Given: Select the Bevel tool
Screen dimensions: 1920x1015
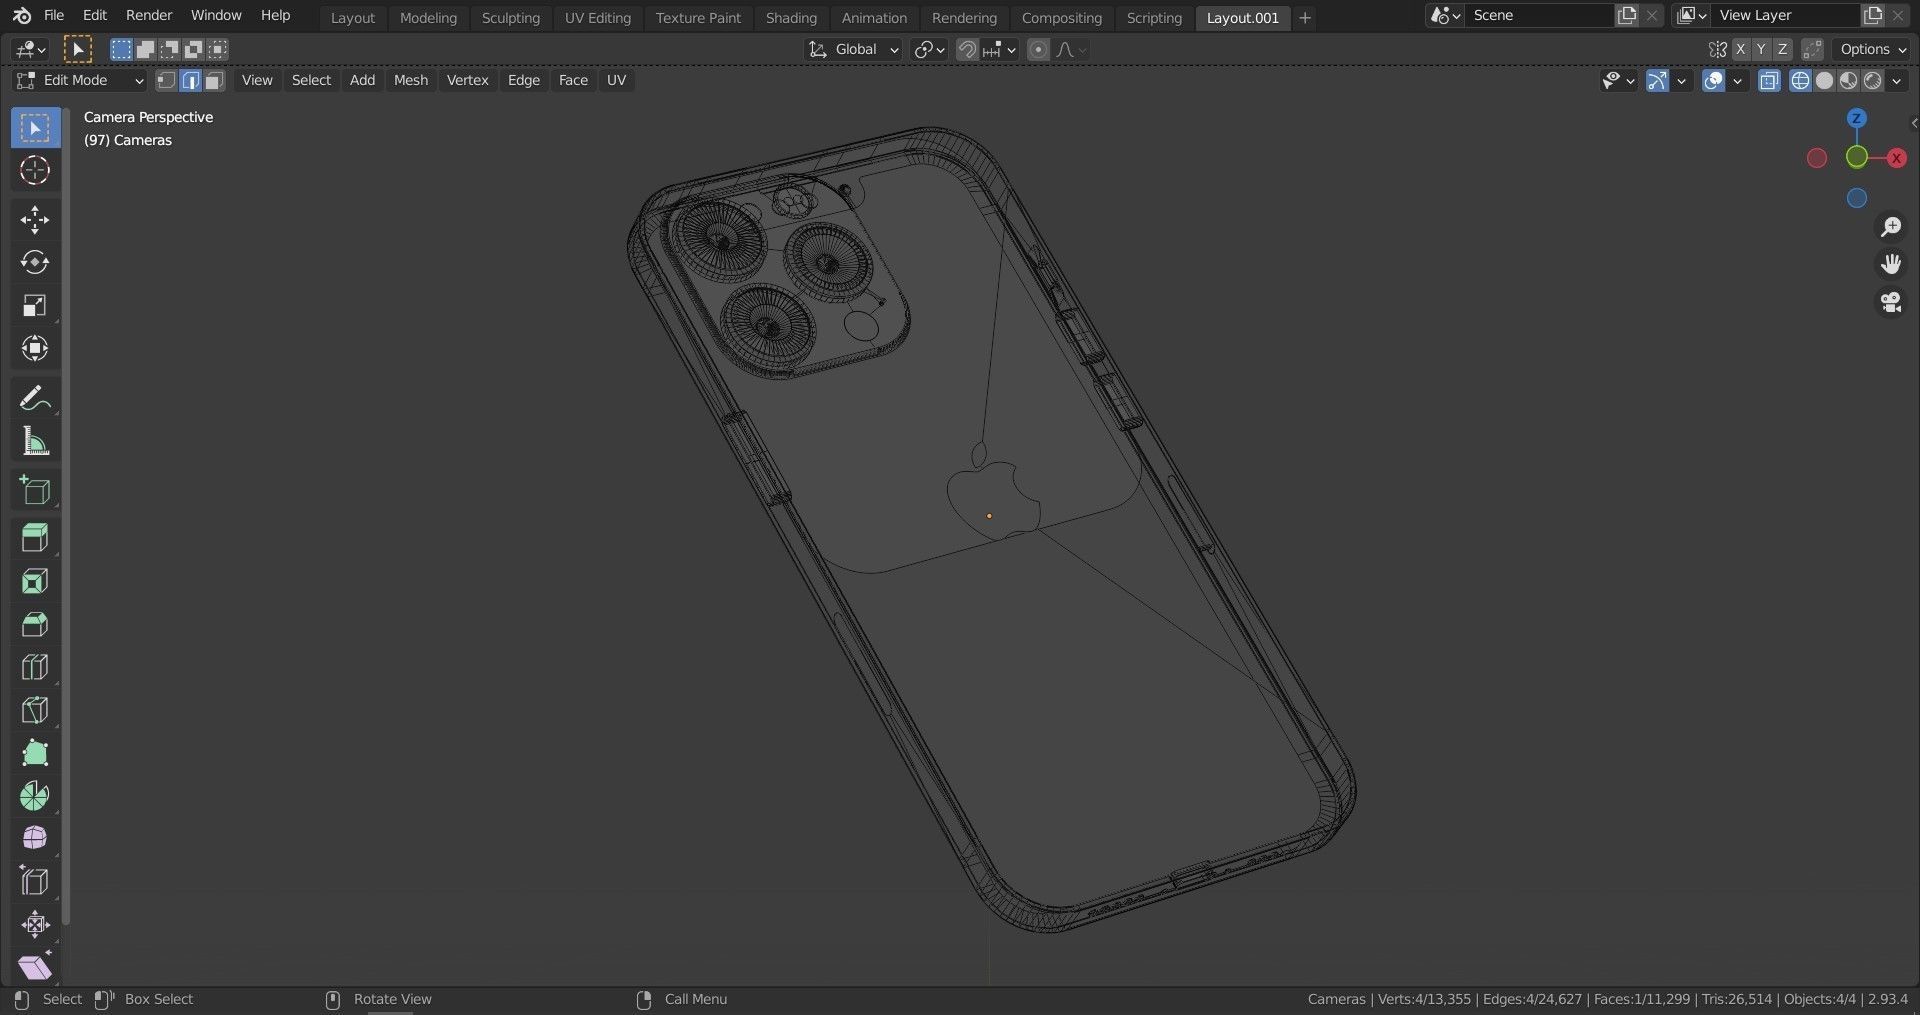Looking at the screenshot, I should (35, 624).
